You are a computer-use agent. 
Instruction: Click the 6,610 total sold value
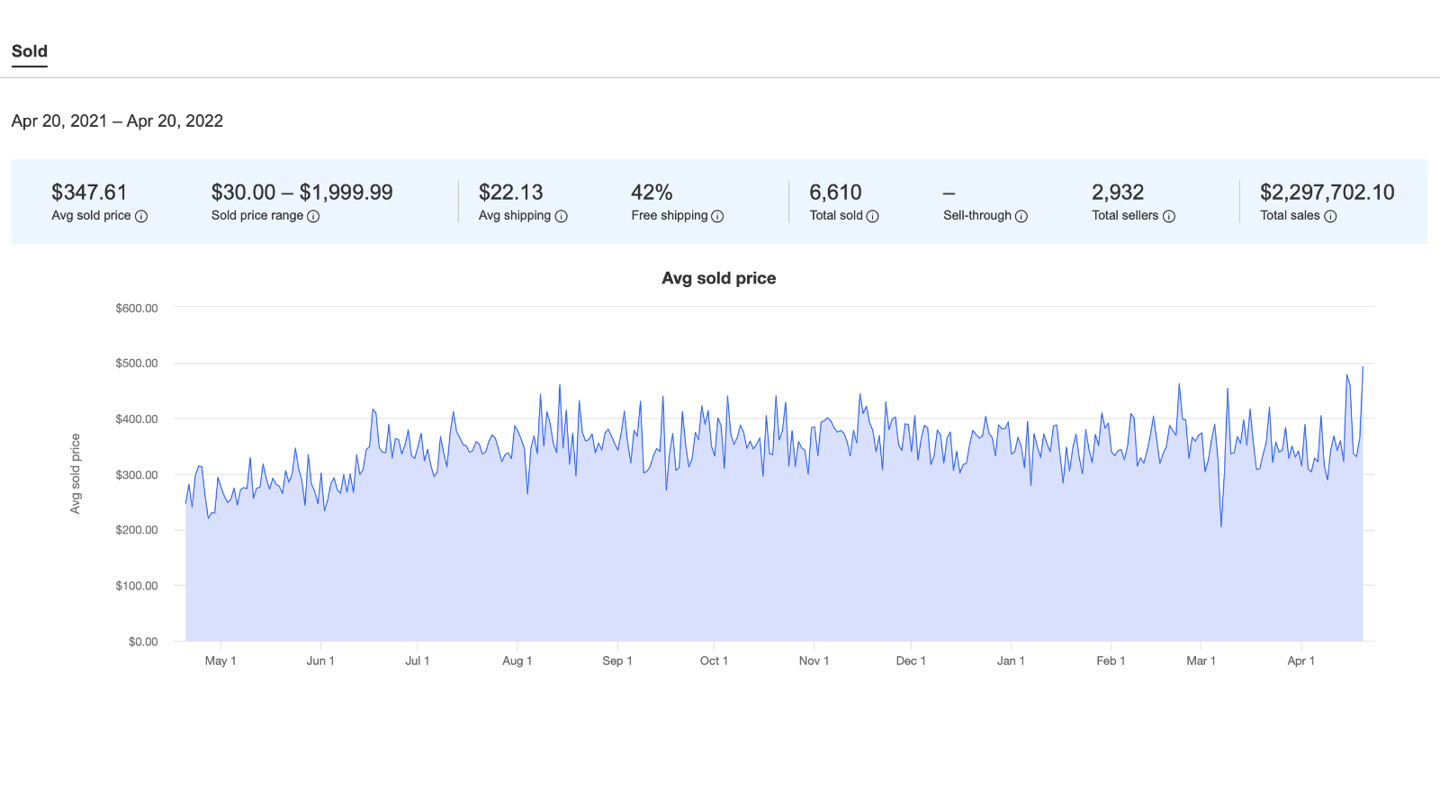[x=836, y=192]
